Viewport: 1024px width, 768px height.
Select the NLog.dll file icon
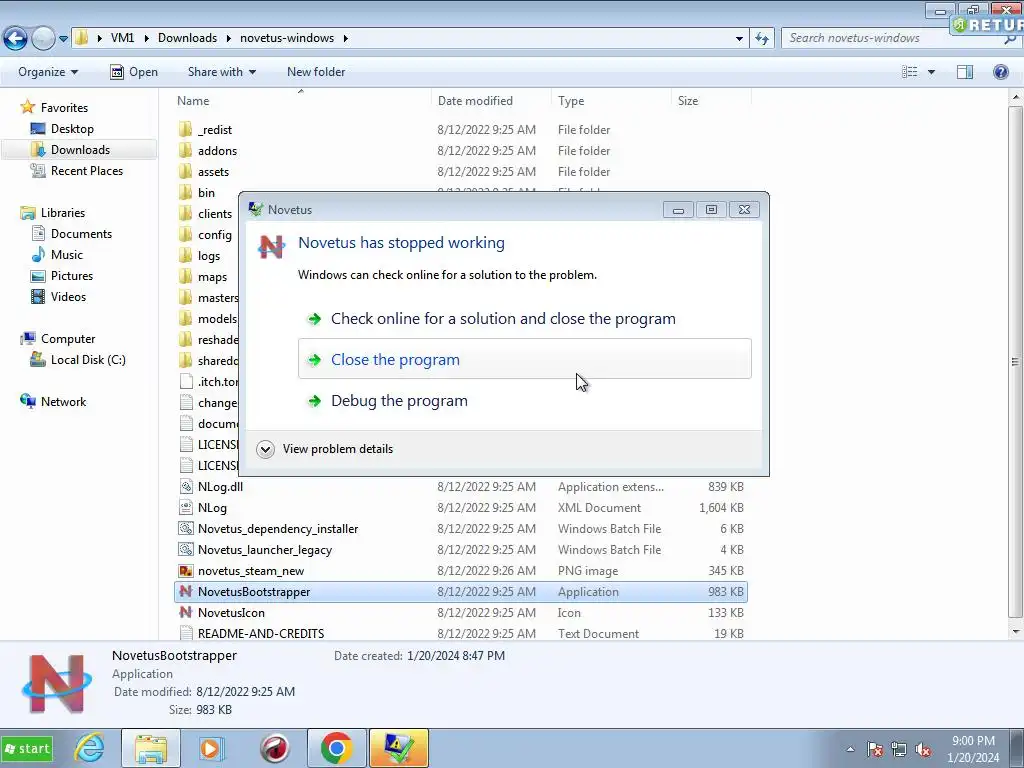point(186,487)
